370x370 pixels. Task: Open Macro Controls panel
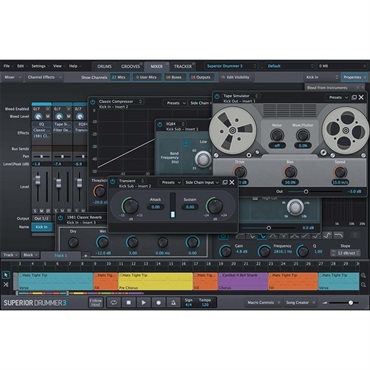[263, 303]
